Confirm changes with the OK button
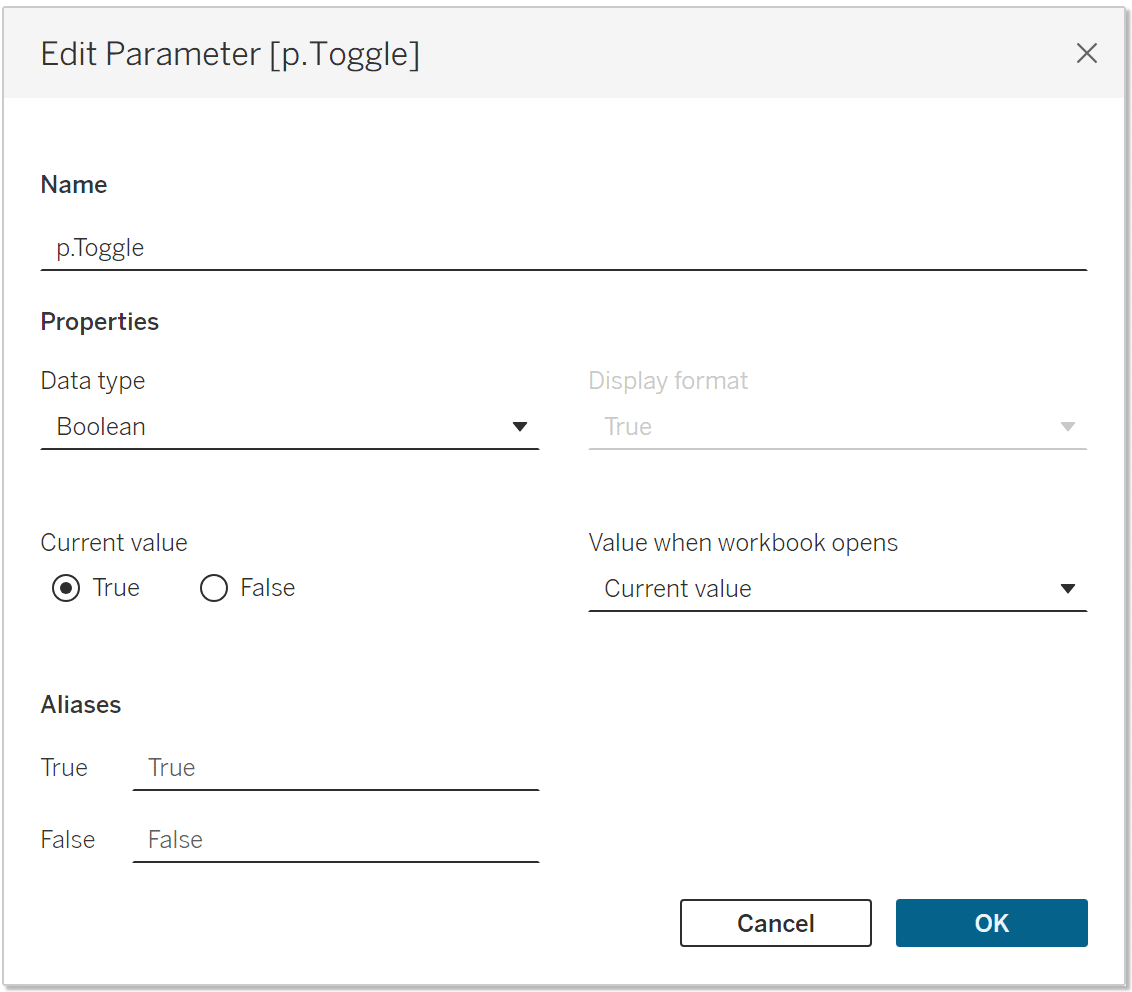The width and height of the screenshot is (1132, 992). 991,923
